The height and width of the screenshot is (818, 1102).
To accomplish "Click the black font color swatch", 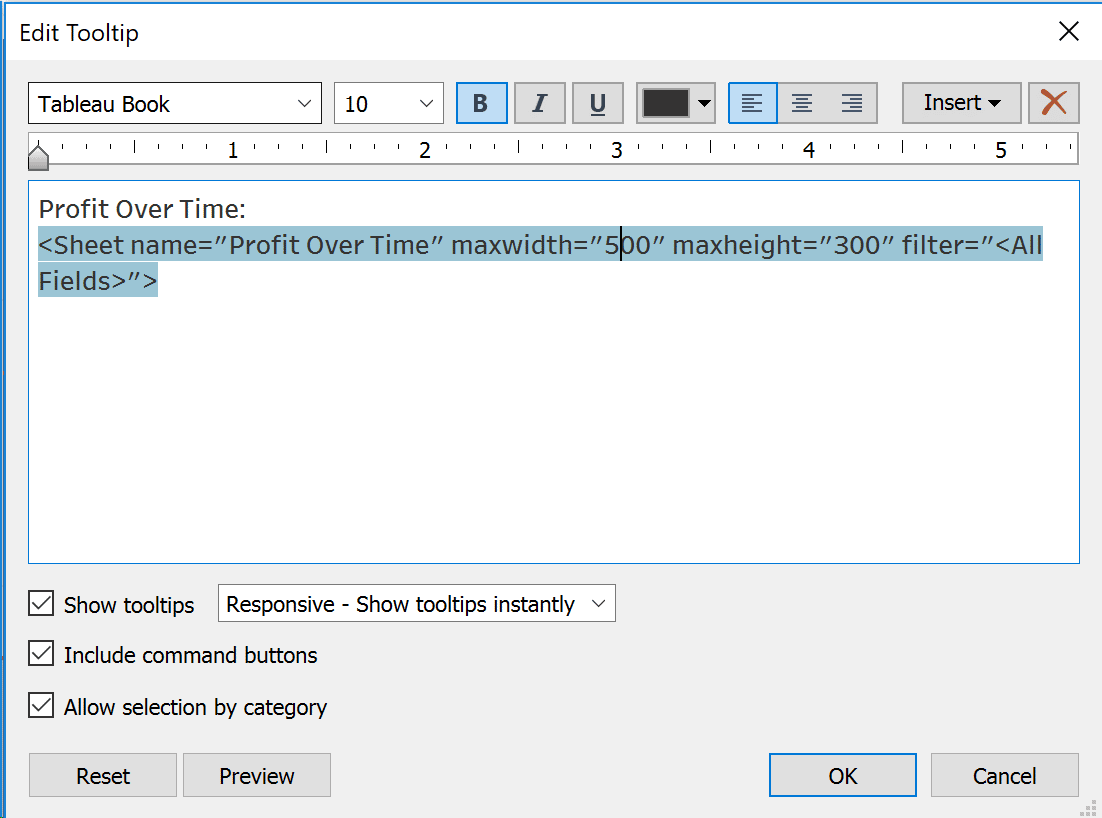I will (x=665, y=103).
